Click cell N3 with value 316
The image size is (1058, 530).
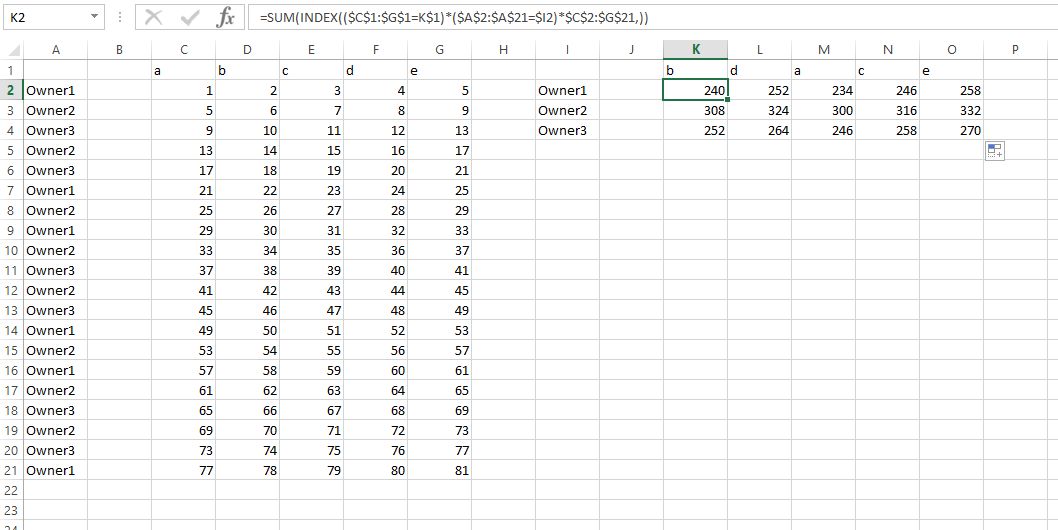coord(887,110)
